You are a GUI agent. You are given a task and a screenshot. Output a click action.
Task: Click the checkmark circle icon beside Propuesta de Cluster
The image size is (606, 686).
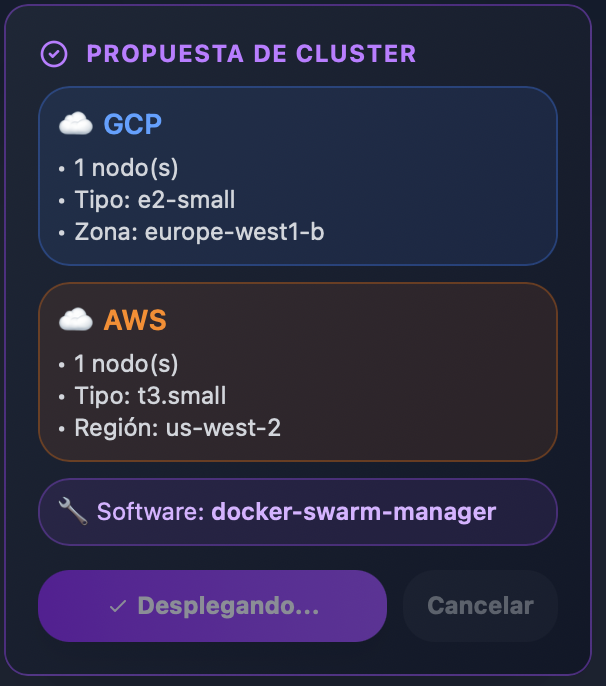coord(54,54)
